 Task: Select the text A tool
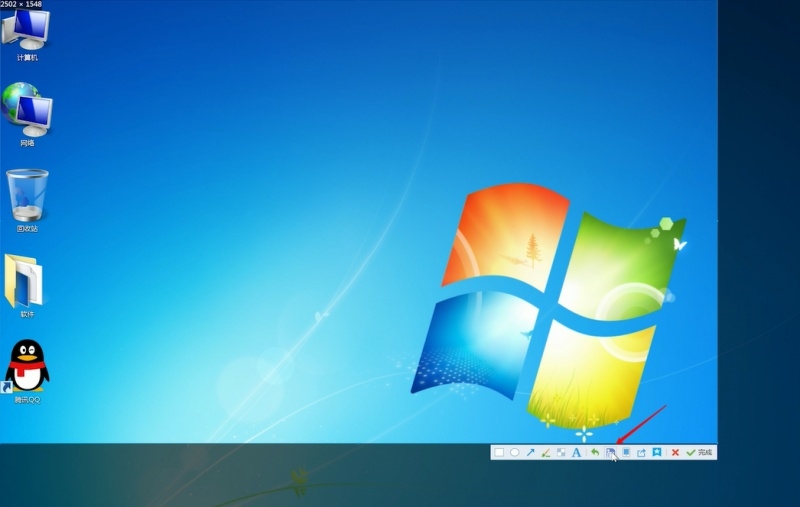click(576, 452)
